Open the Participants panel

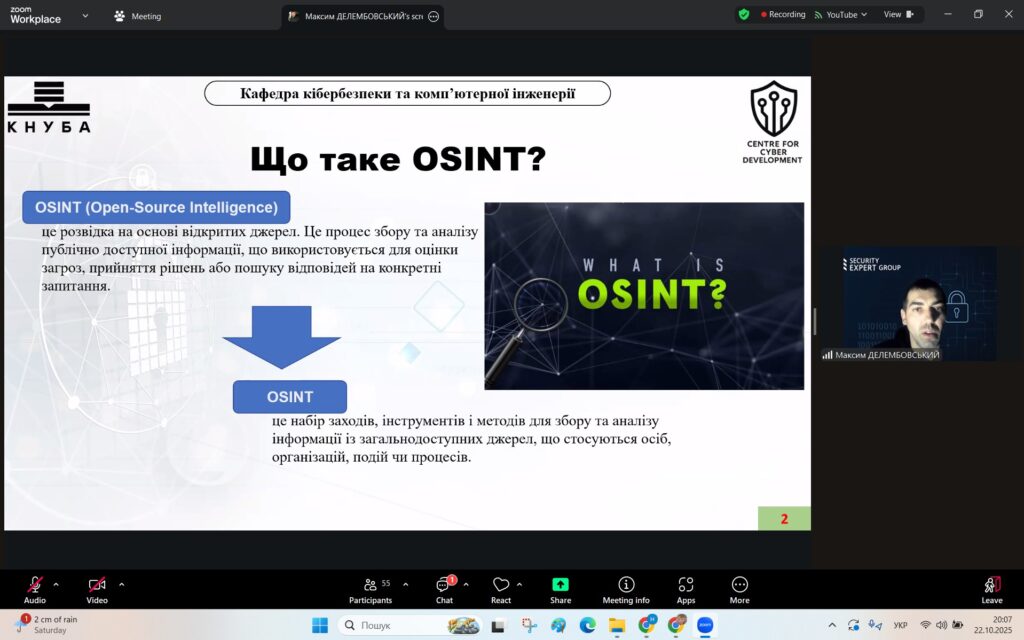(x=370, y=588)
